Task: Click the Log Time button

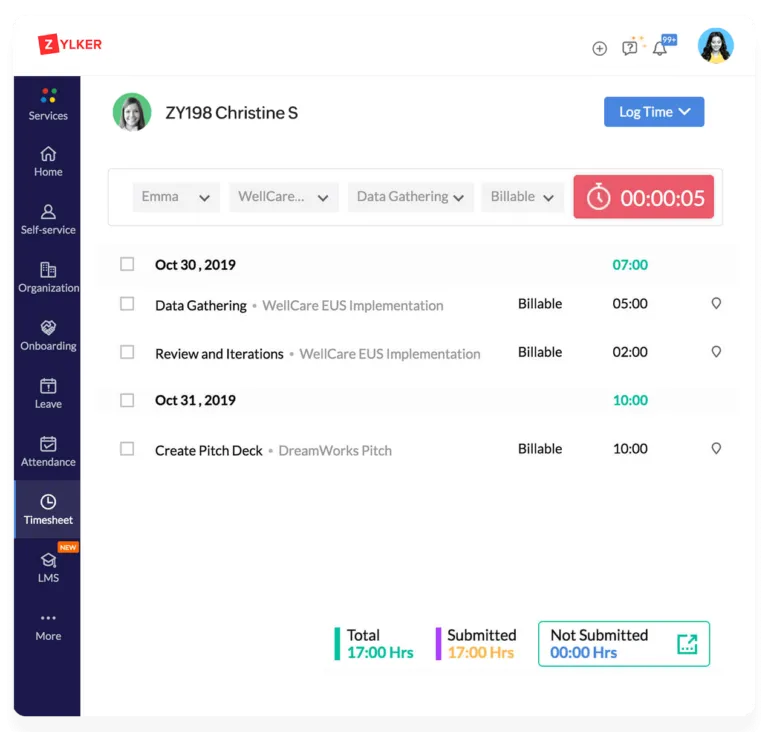Action: (x=654, y=112)
